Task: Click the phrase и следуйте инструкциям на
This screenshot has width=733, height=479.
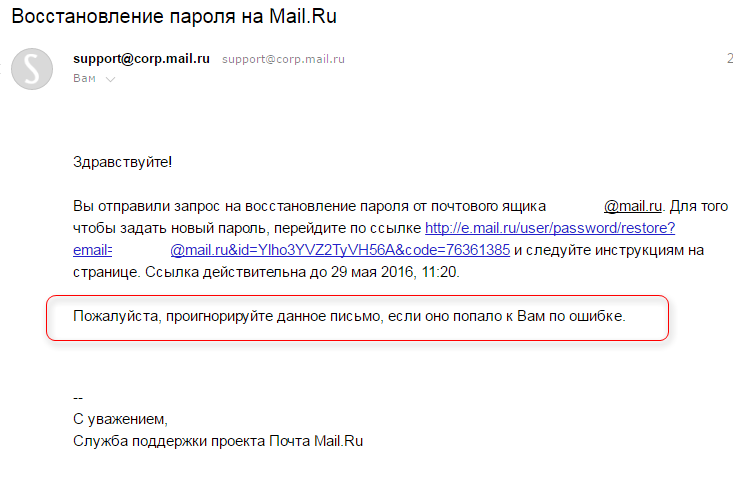Action: click(x=609, y=250)
